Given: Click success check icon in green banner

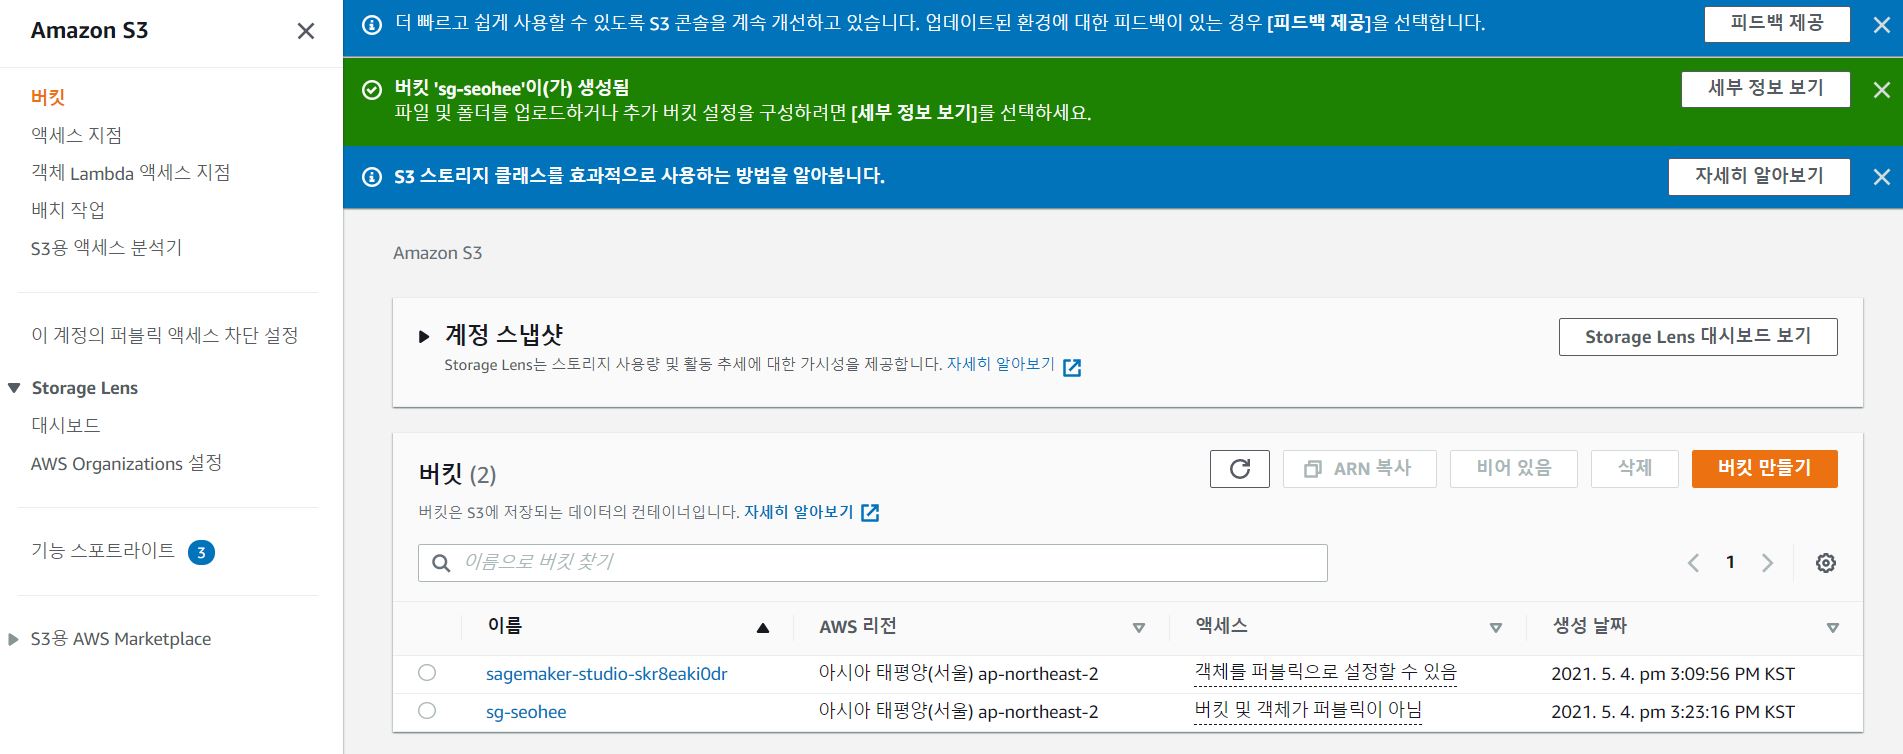Looking at the screenshot, I should (x=372, y=90).
